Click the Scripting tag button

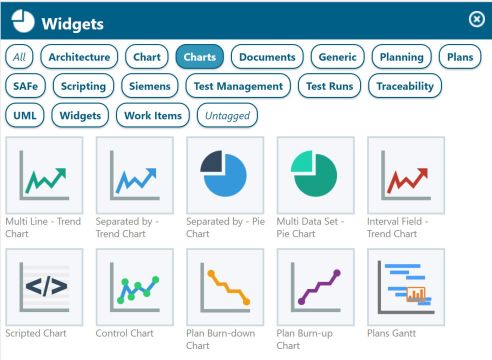click(x=83, y=86)
